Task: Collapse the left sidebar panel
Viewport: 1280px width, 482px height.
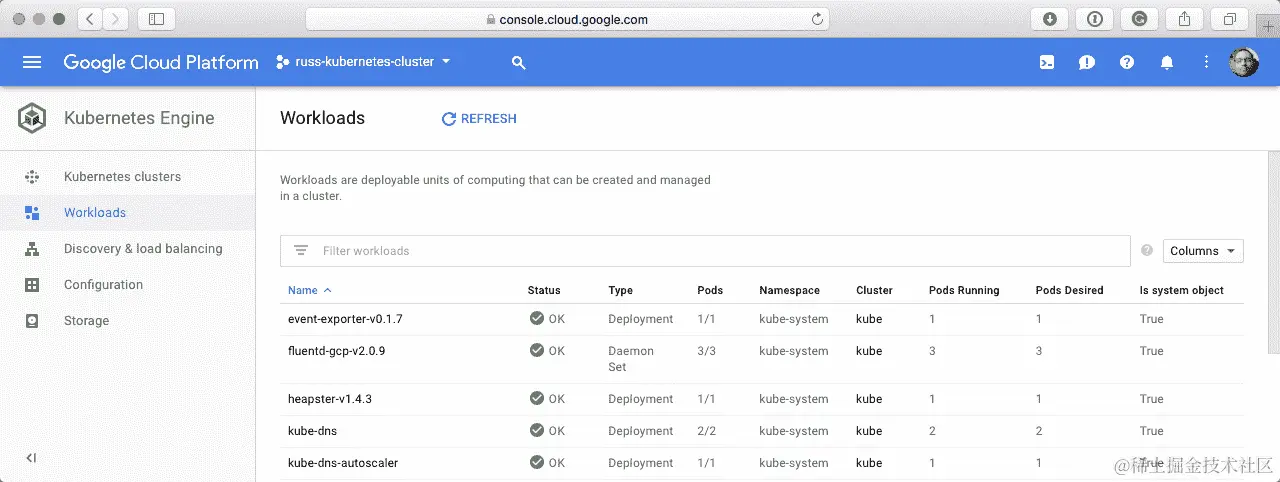Action: (31, 458)
